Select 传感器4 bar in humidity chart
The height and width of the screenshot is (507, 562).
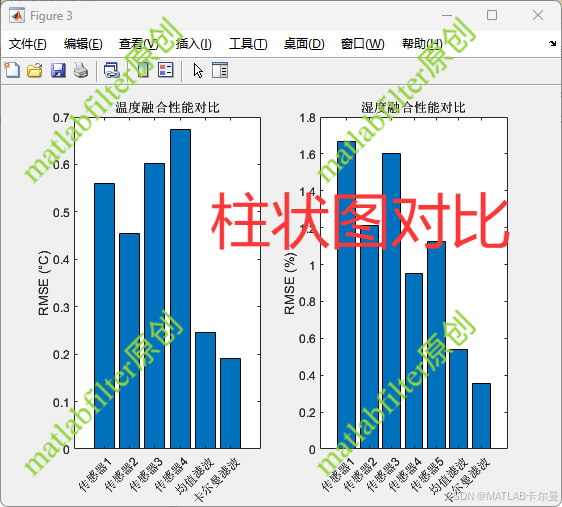click(x=414, y=361)
